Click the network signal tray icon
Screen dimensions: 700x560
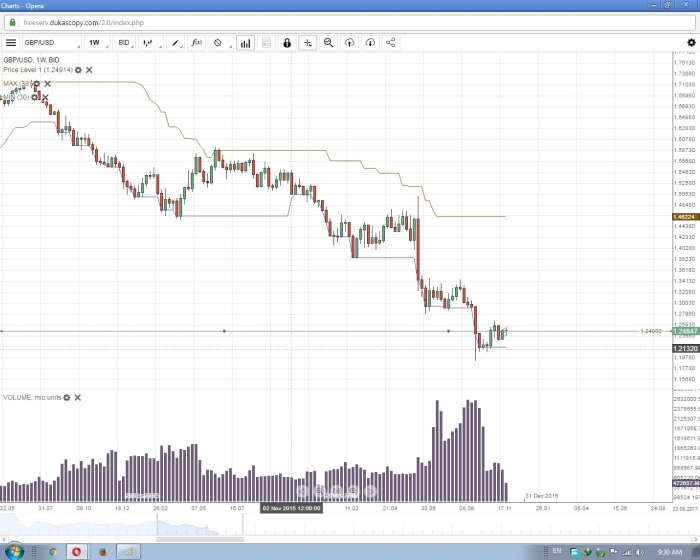(627, 552)
